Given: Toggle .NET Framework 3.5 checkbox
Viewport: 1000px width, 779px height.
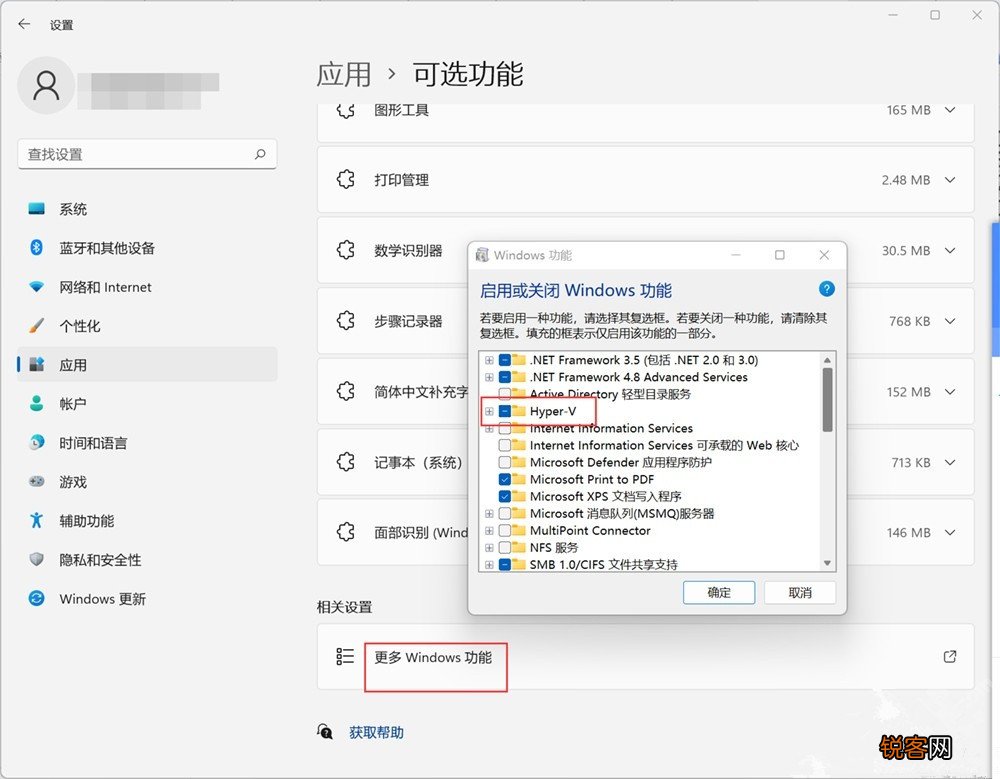Looking at the screenshot, I should 504,360.
